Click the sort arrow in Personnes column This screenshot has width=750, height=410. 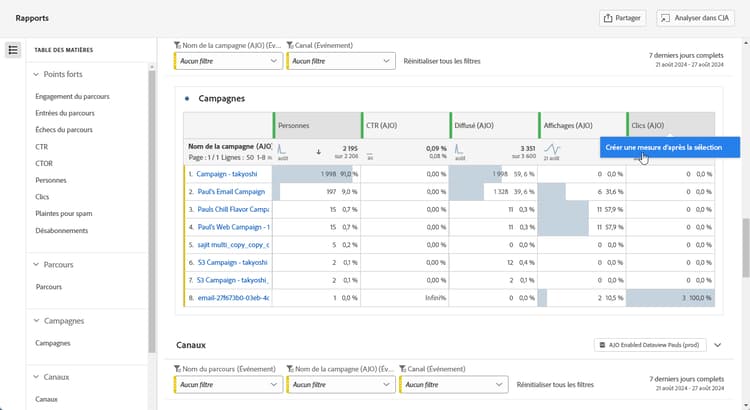point(318,153)
